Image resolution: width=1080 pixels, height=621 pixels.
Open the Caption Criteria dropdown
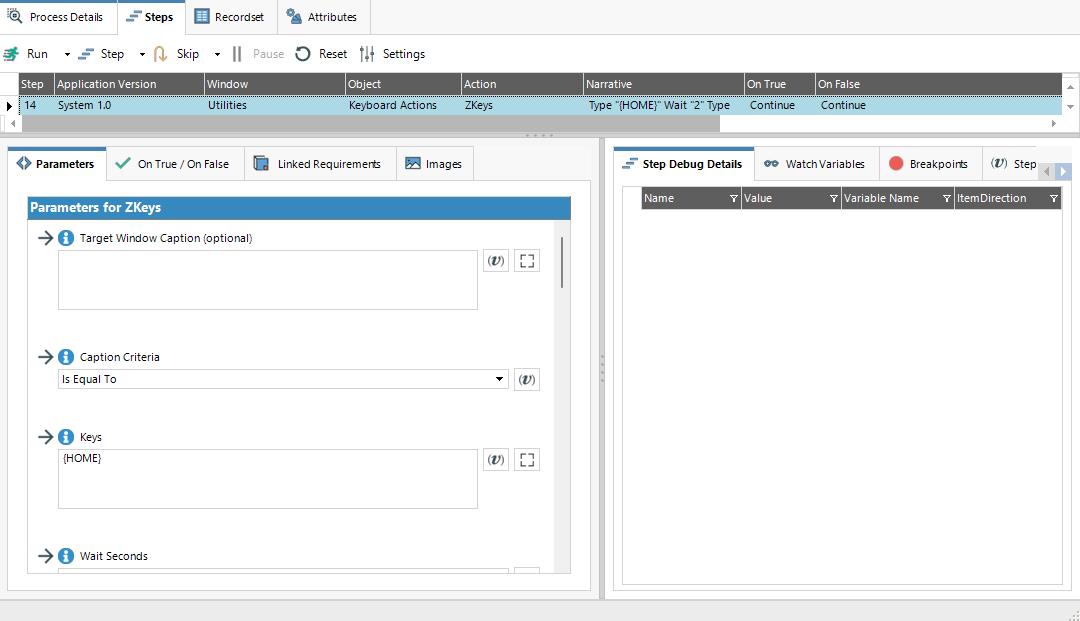500,380
